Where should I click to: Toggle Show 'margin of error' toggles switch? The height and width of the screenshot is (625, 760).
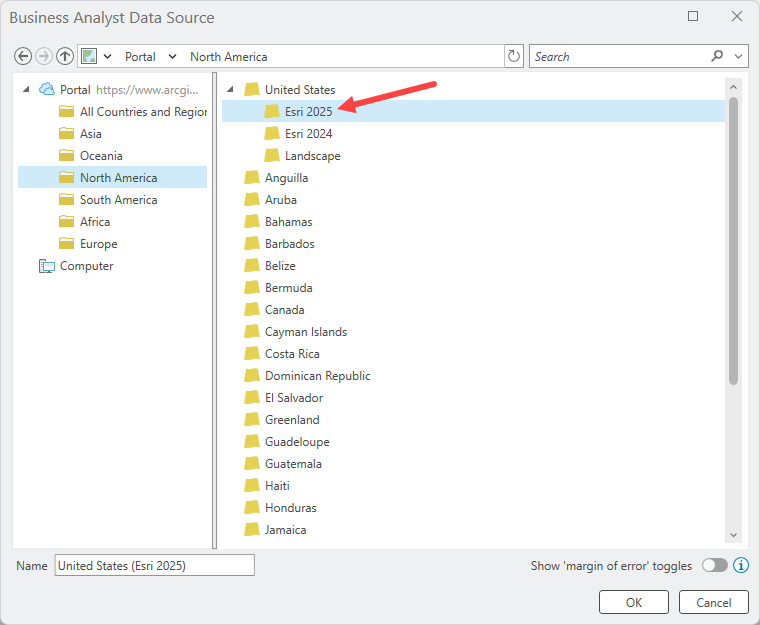tap(715, 565)
